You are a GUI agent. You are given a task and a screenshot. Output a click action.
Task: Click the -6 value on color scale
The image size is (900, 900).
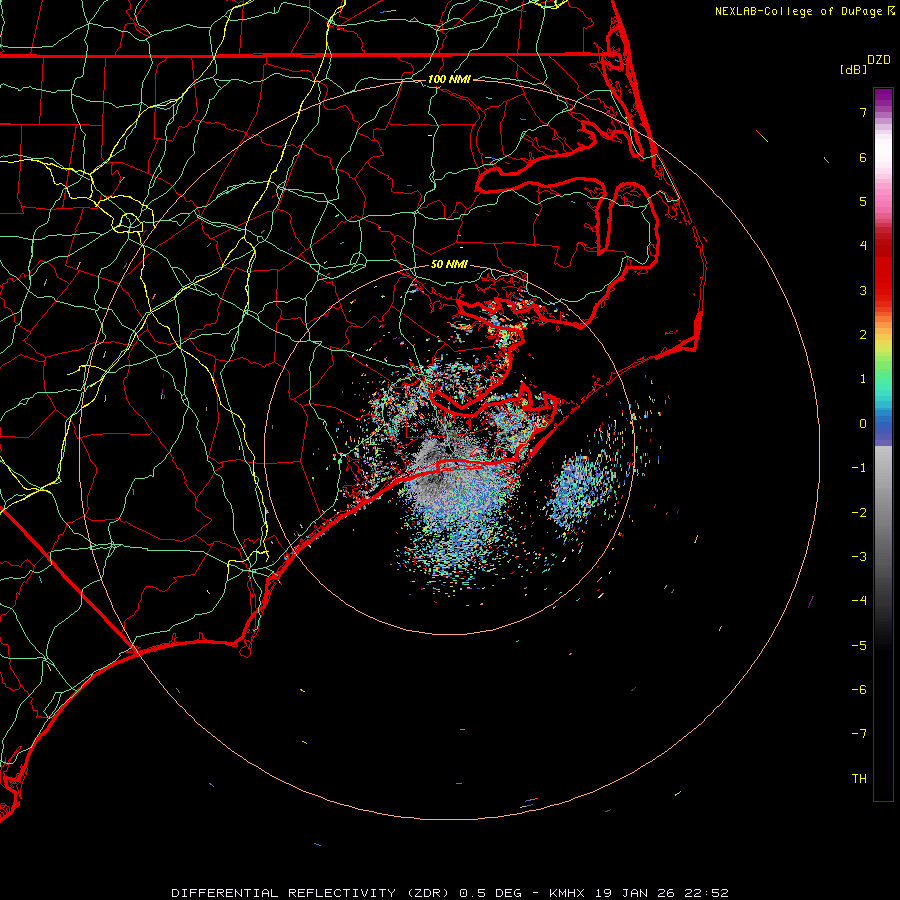(x=859, y=690)
